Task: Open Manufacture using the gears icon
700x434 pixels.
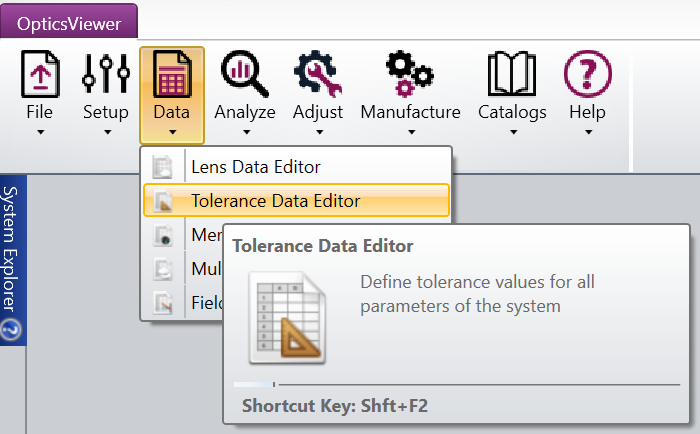Action: 410,75
